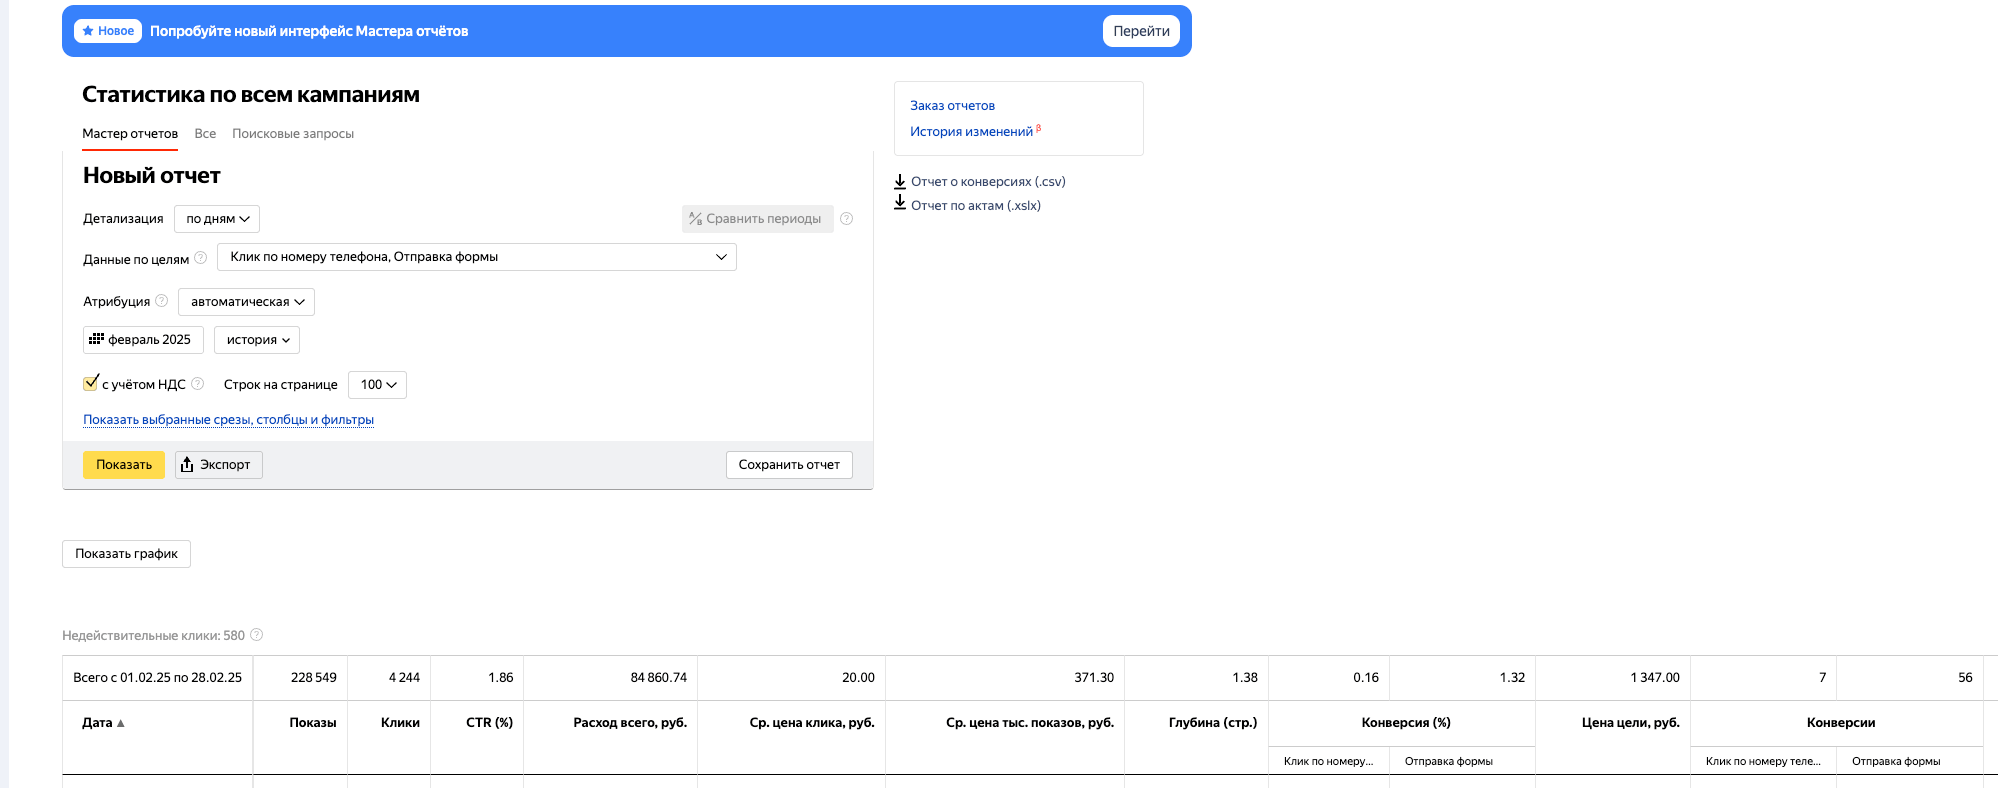
Task: Click help icon next to Атрибуция
Action: click(x=162, y=301)
